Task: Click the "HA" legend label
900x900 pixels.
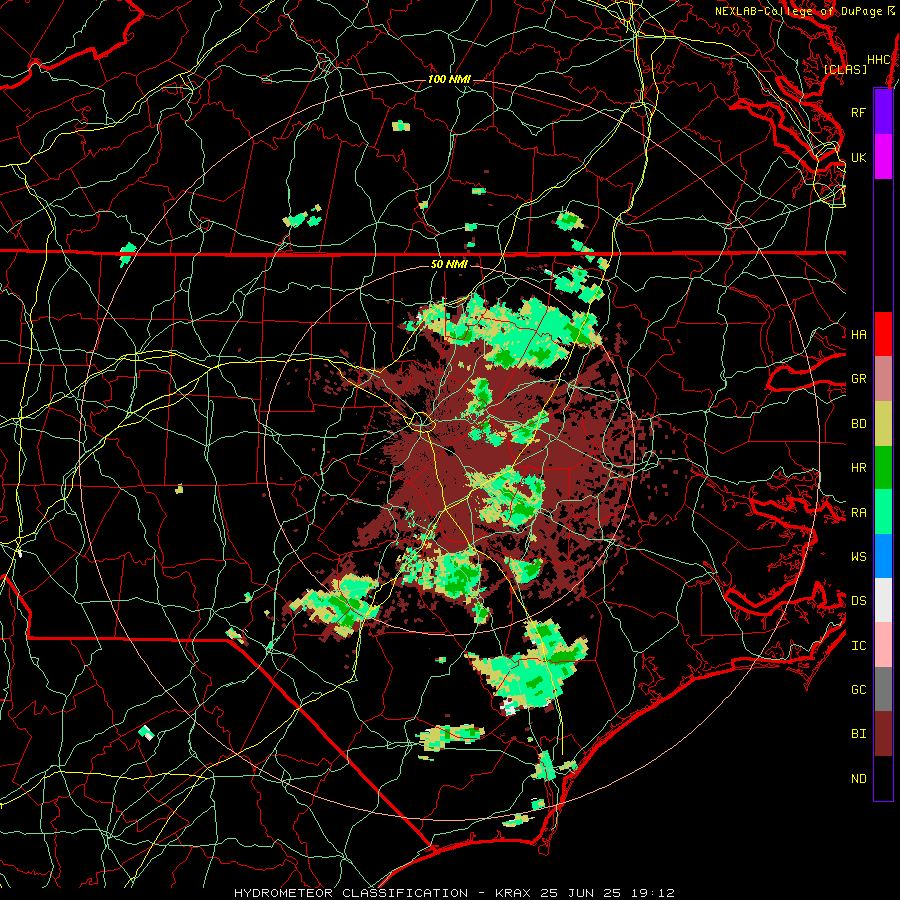Action: pos(858,334)
